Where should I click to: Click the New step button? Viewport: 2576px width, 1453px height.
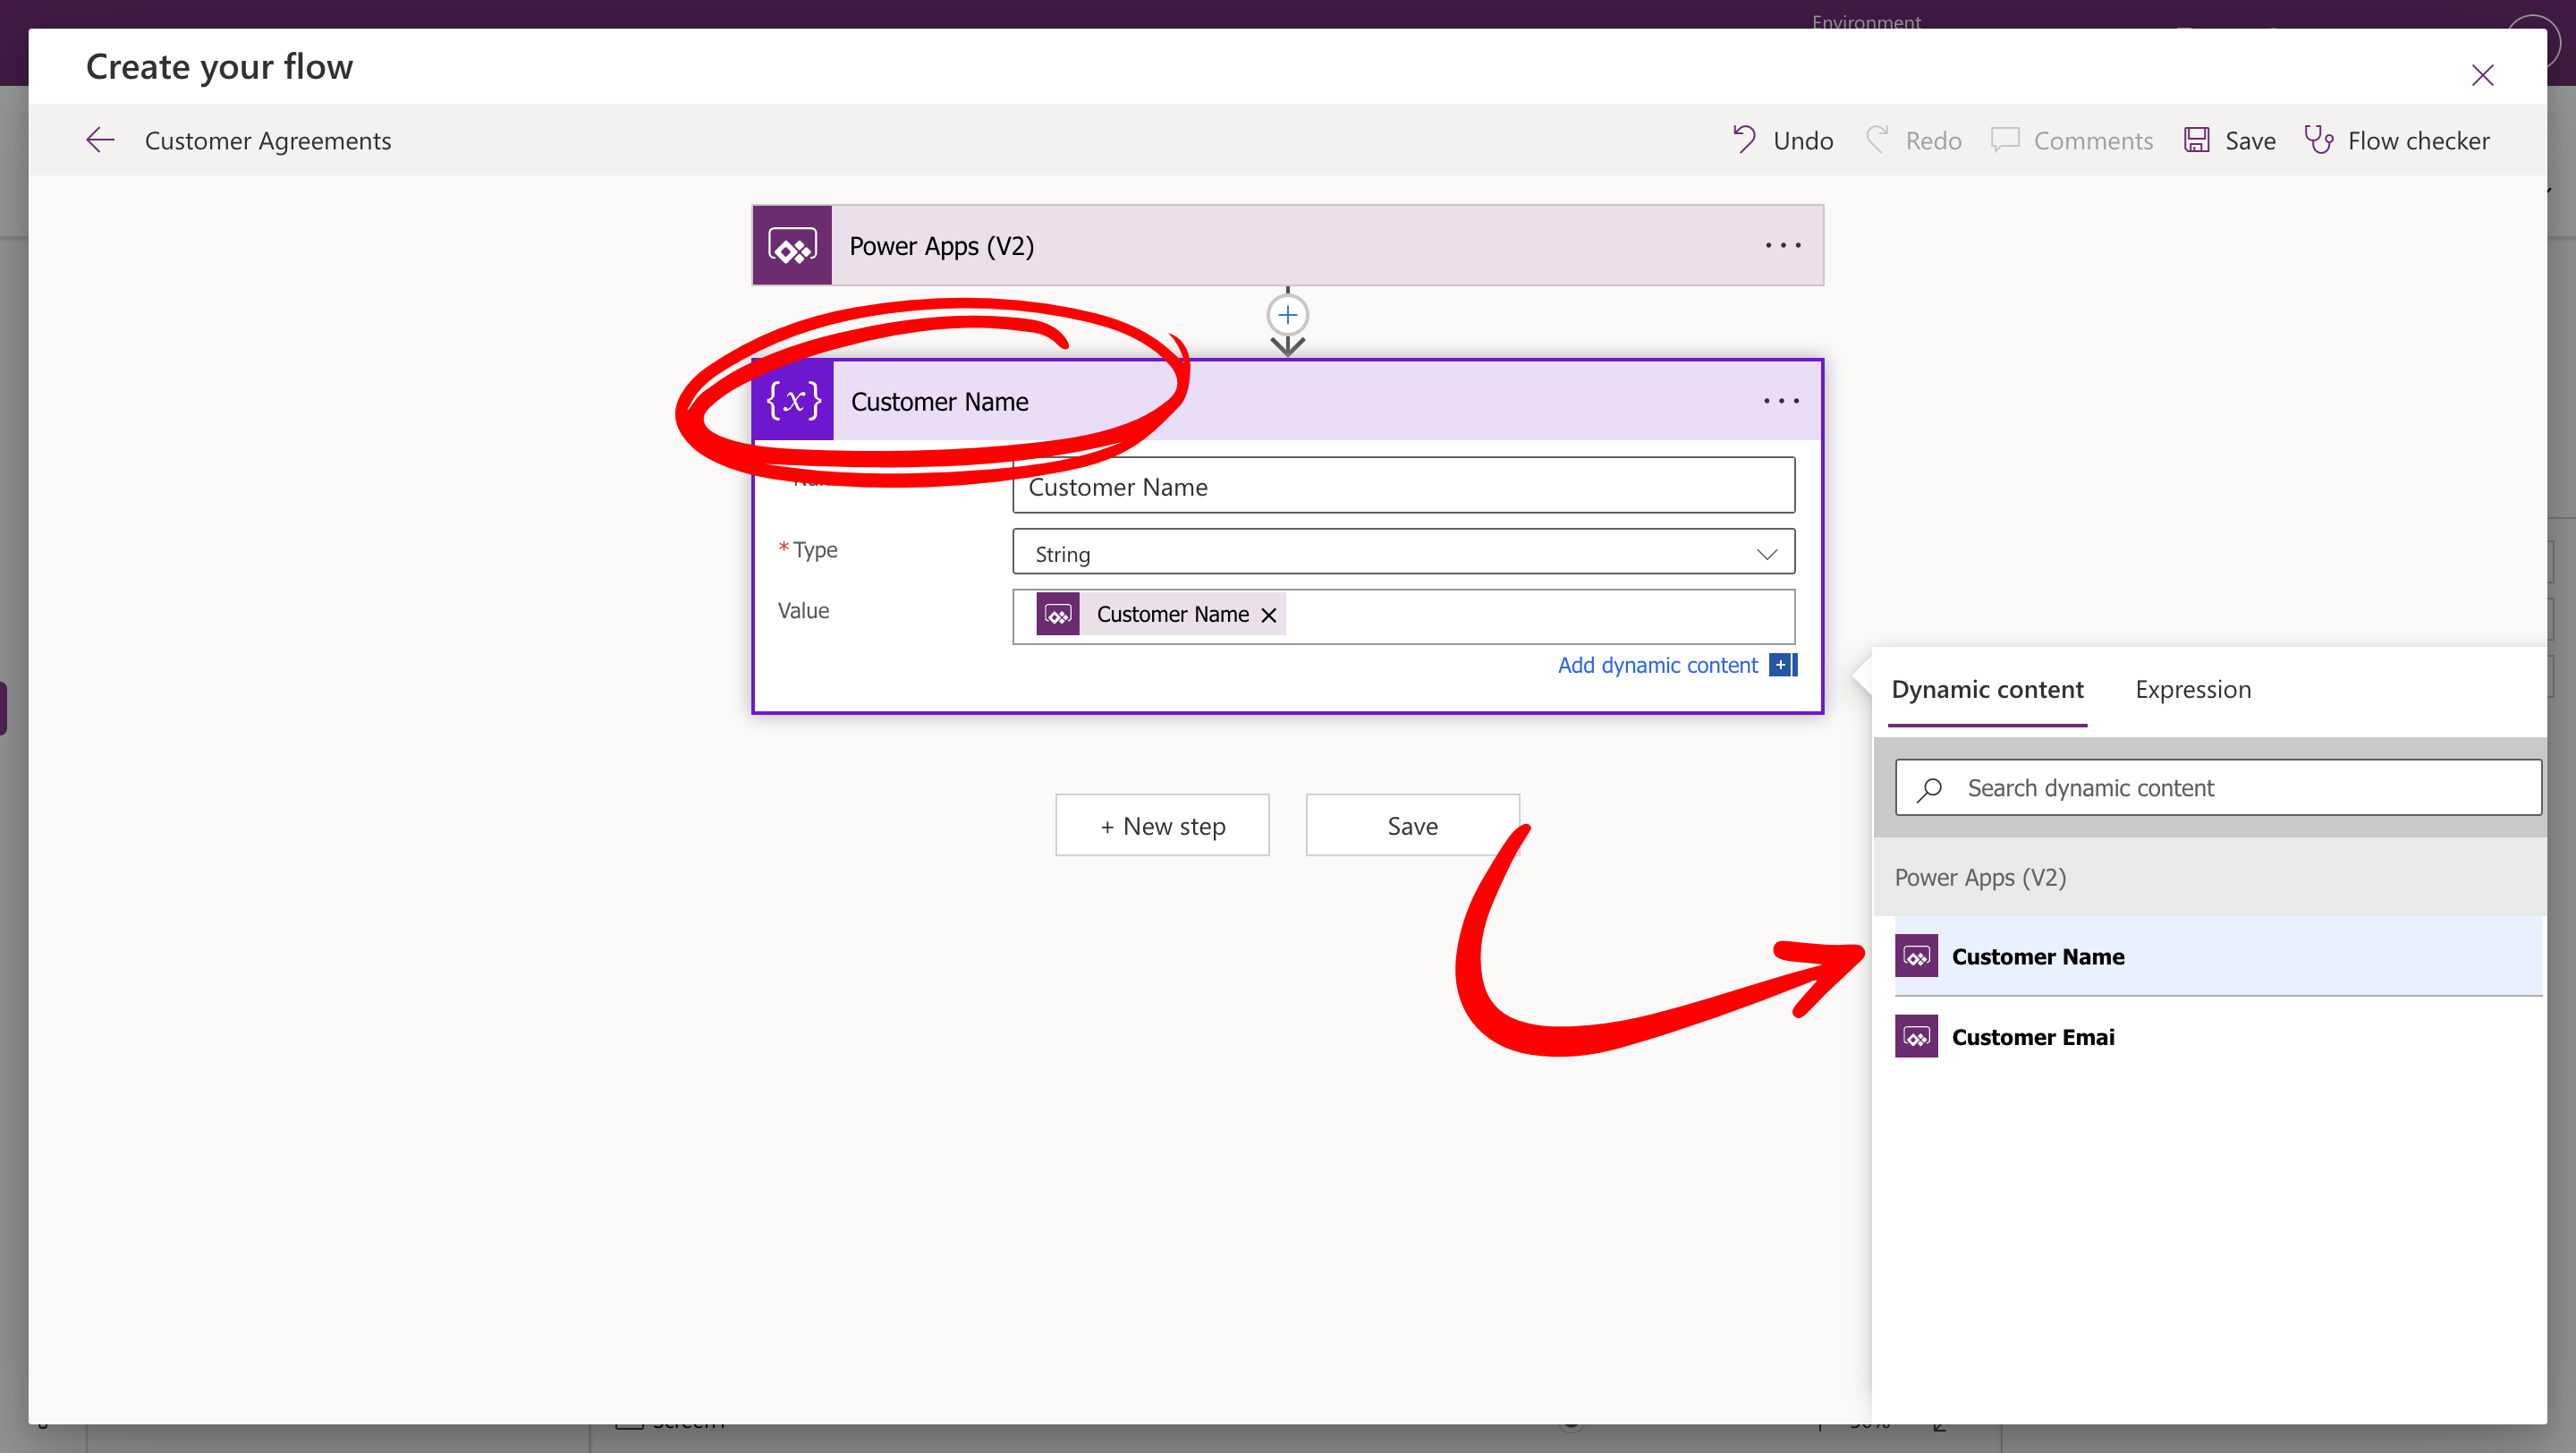click(1162, 826)
